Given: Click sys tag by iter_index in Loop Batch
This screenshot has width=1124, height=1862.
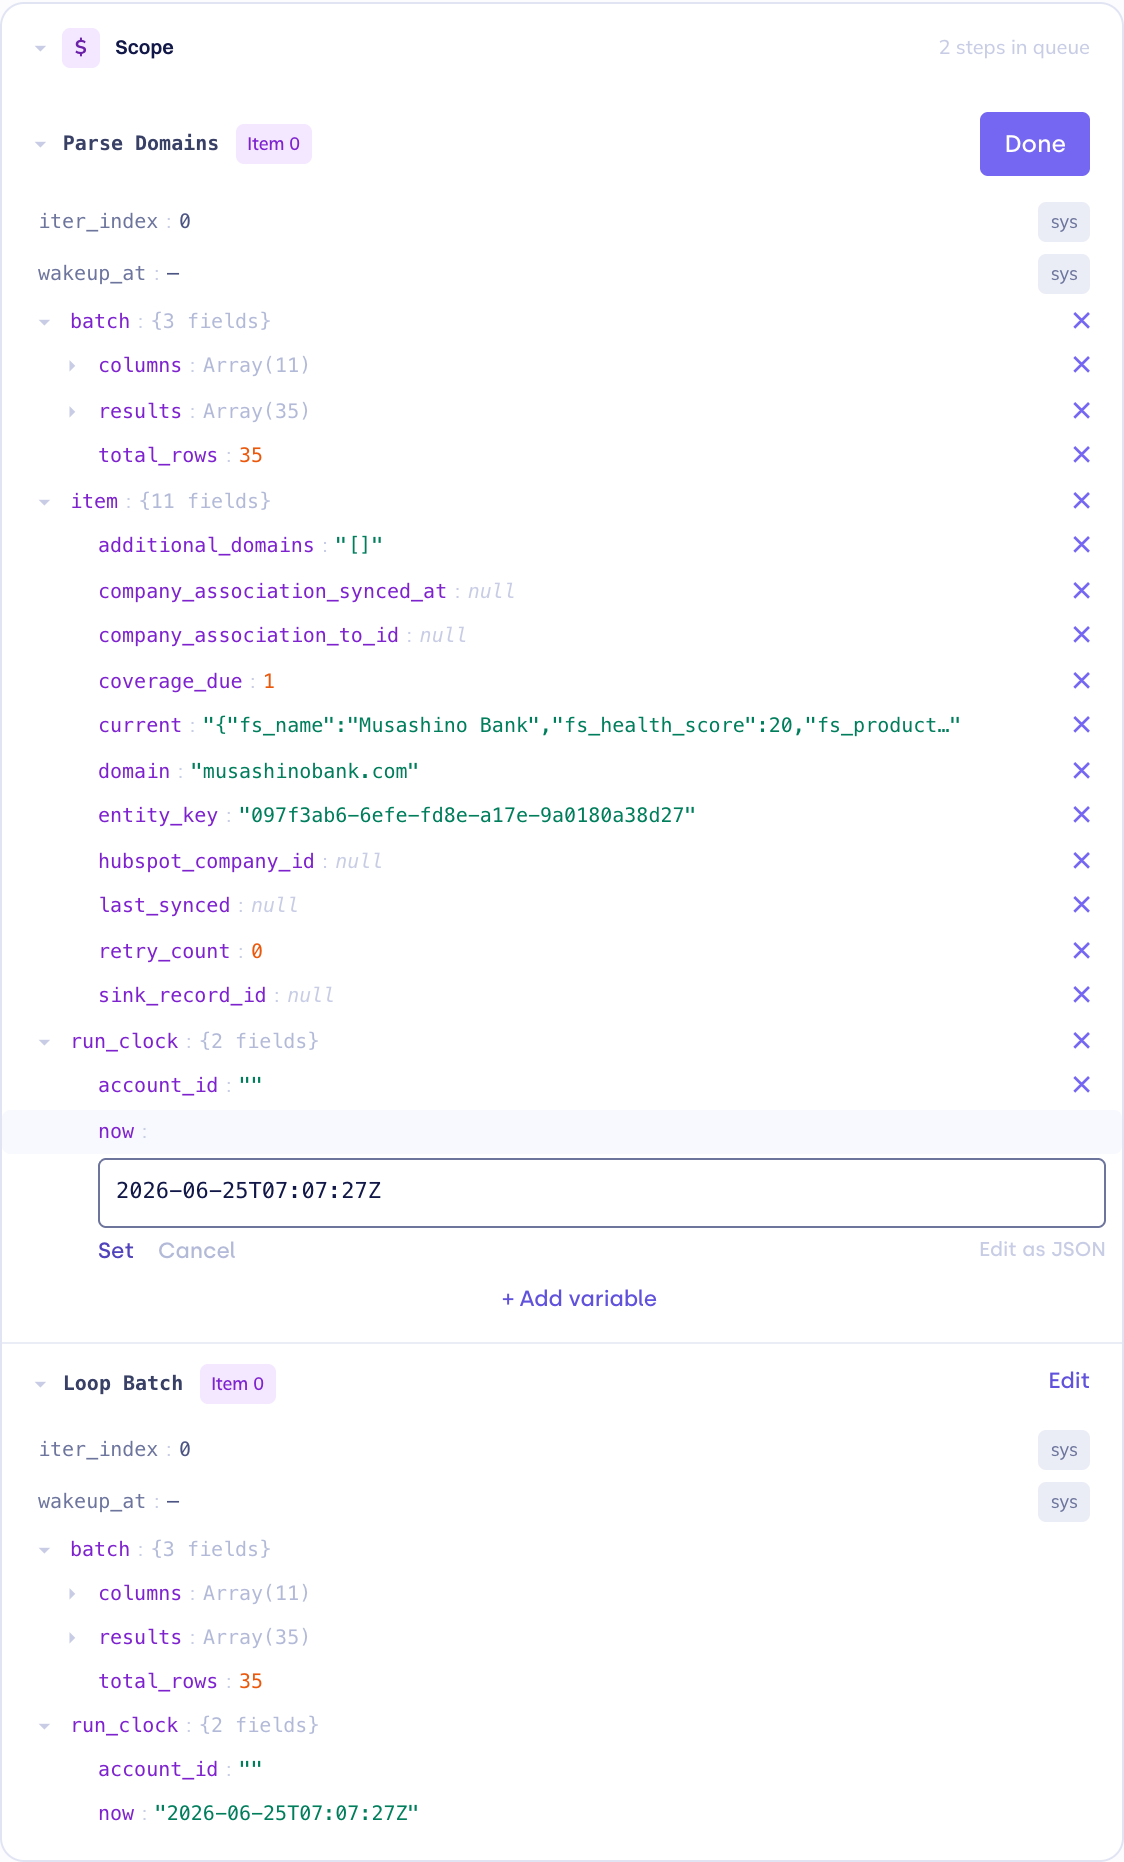Looking at the screenshot, I should click(1064, 1450).
